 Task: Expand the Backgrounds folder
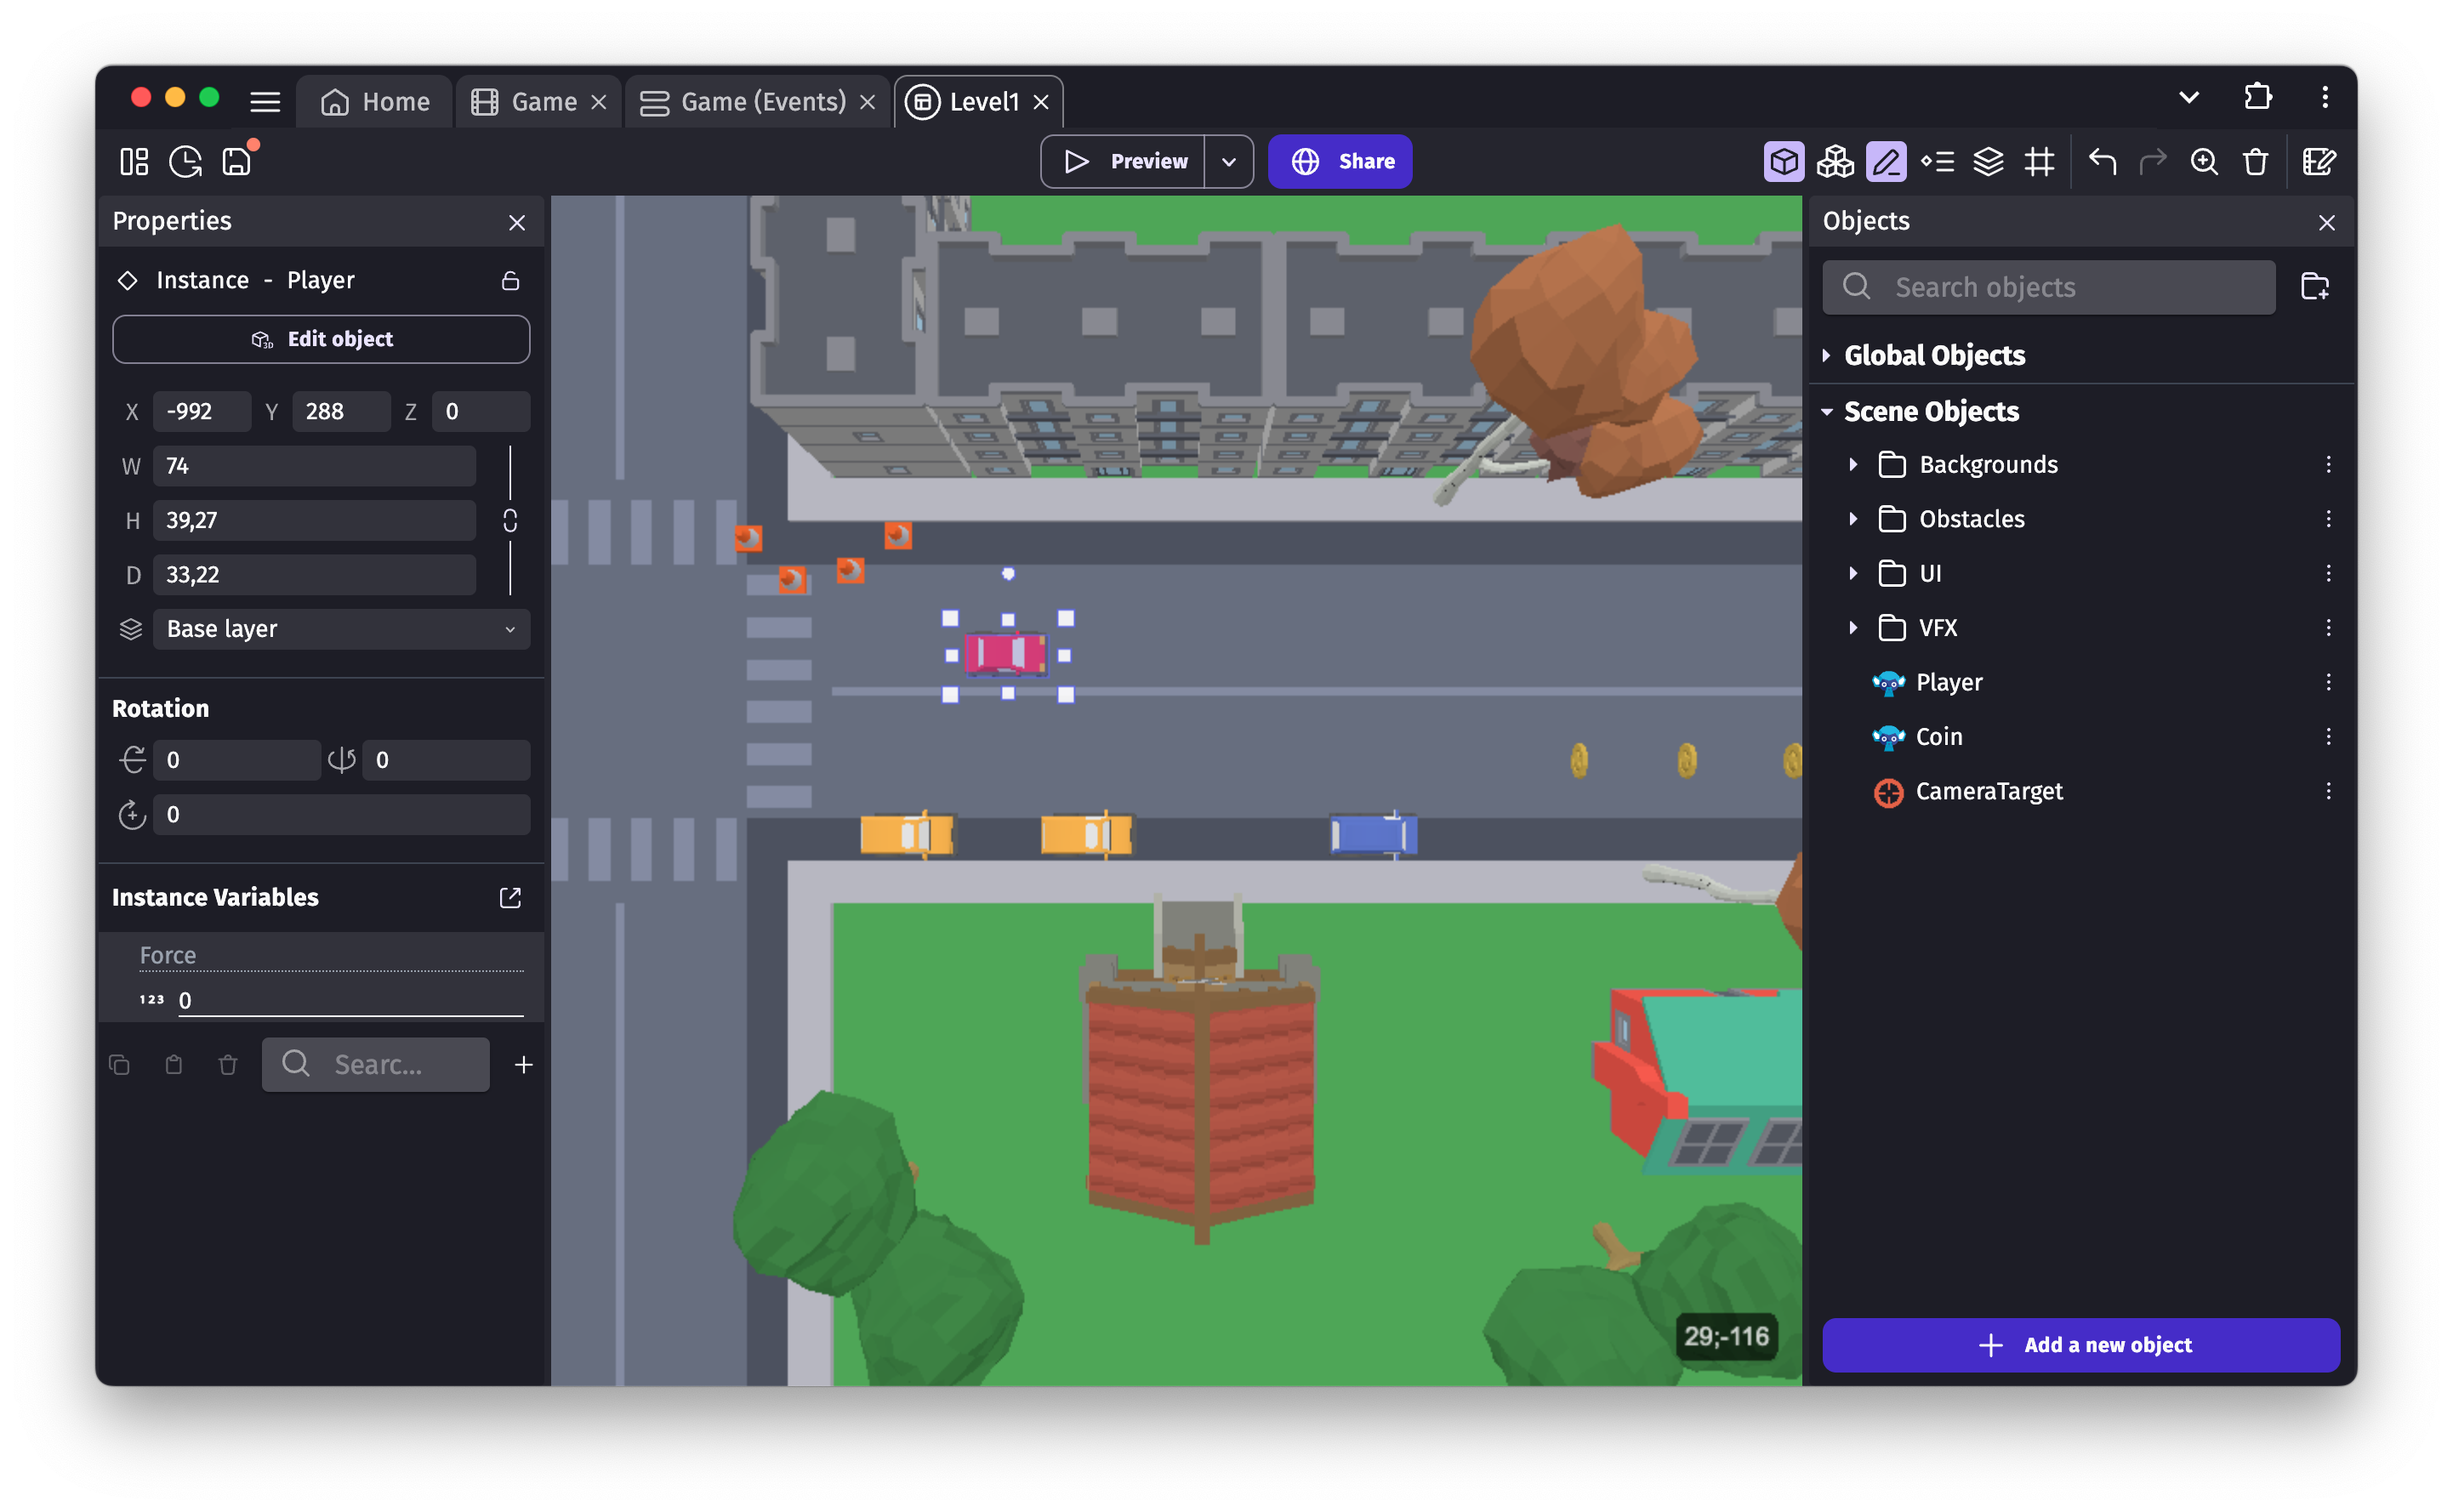1852,464
